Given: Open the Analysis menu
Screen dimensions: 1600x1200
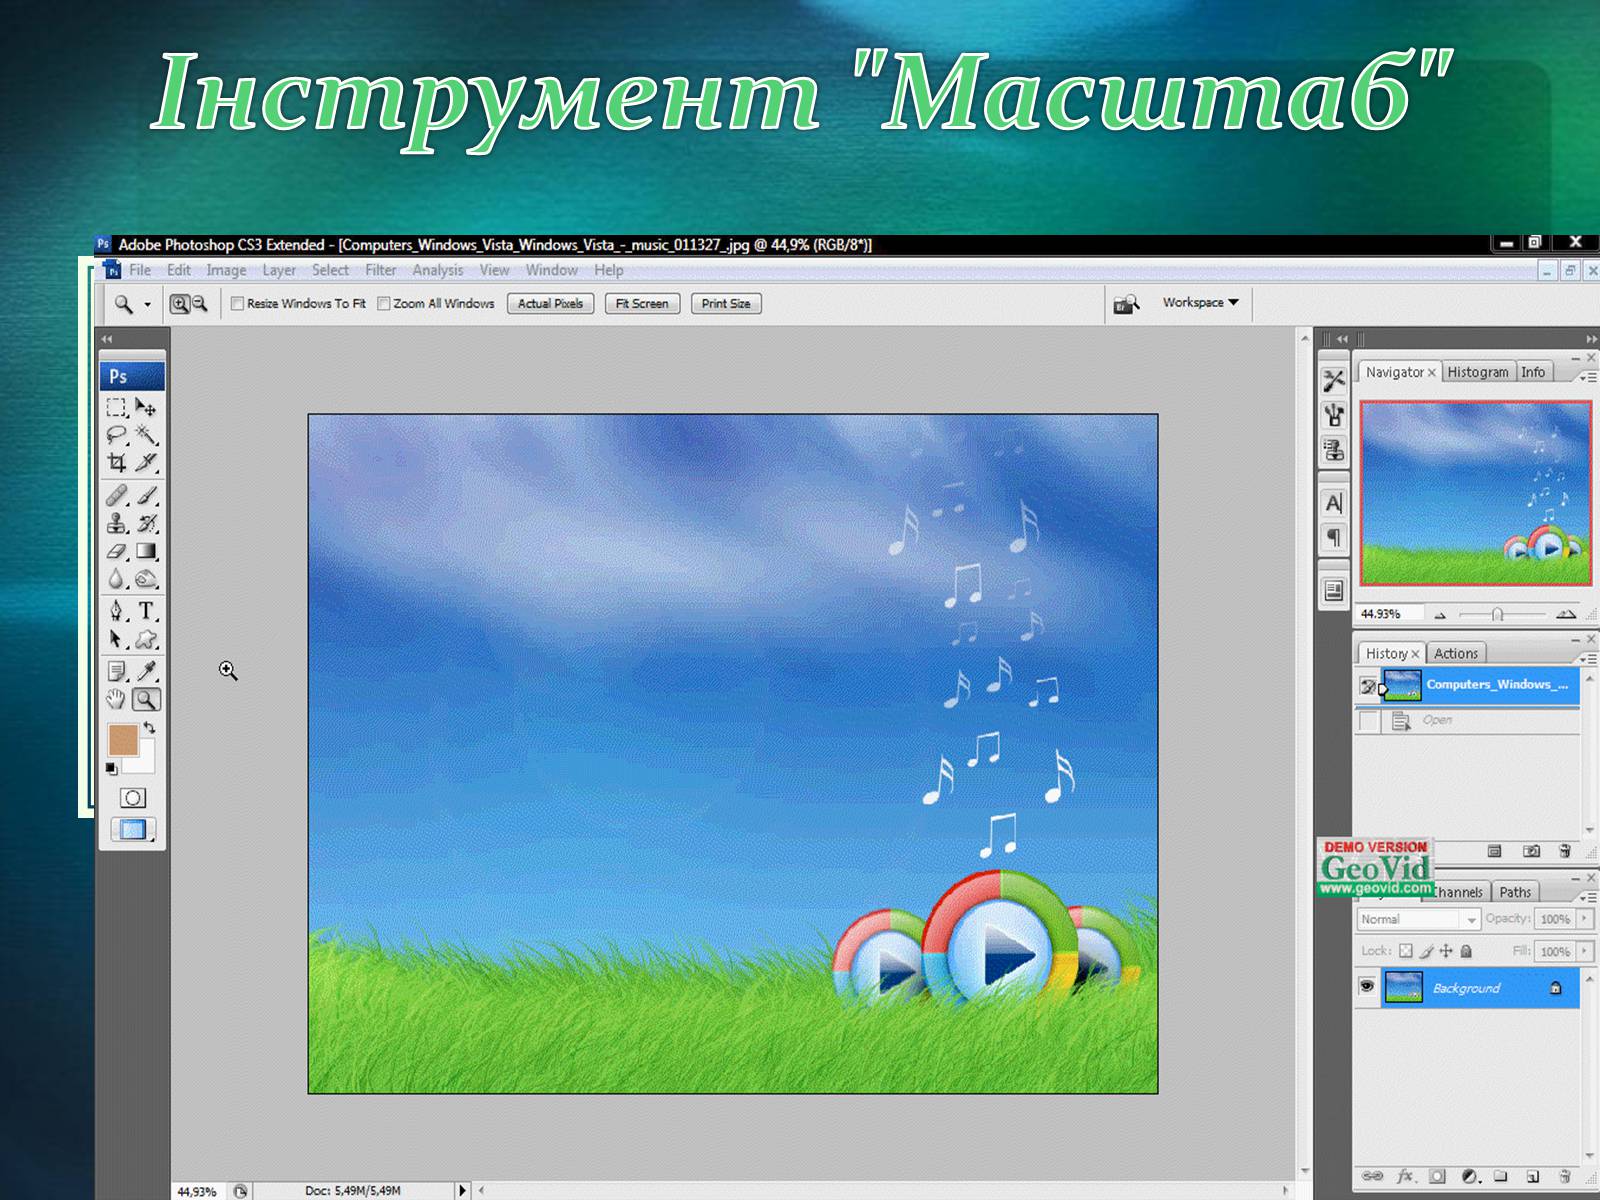Looking at the screenshot, I should pyautogui.click(x=438, y=270).
